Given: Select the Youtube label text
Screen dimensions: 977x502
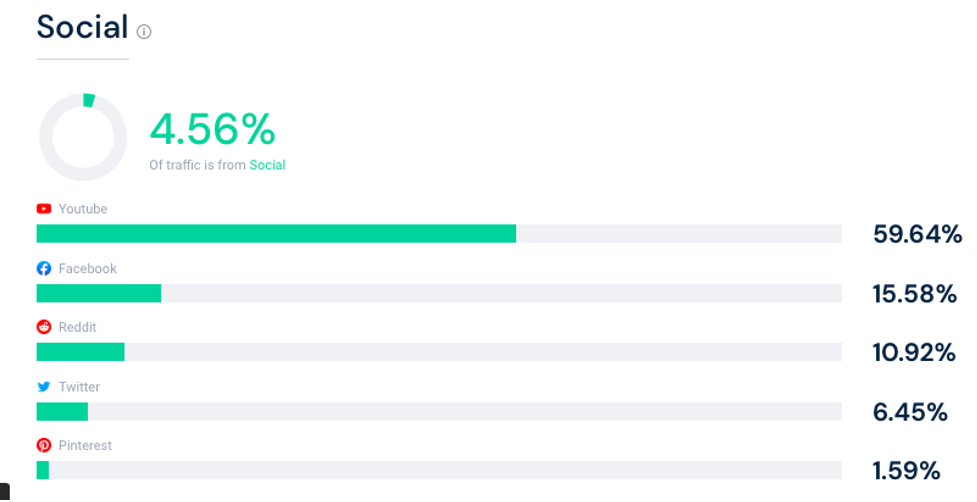Looking at the screenshot, I should click(83, 209).
